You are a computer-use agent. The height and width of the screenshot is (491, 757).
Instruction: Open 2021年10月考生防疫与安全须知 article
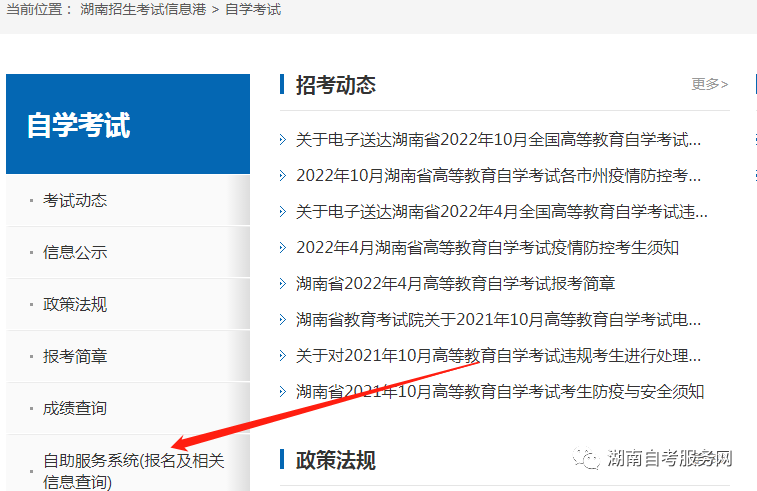pos(500,391)
